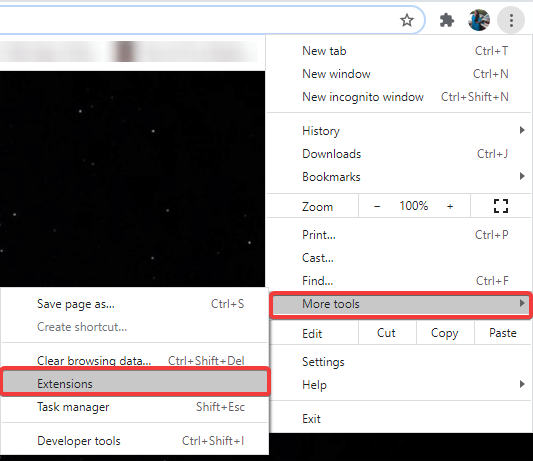Open Developer tools from the submenu
This screenshot has width=533, height=461.
[134, 441]
